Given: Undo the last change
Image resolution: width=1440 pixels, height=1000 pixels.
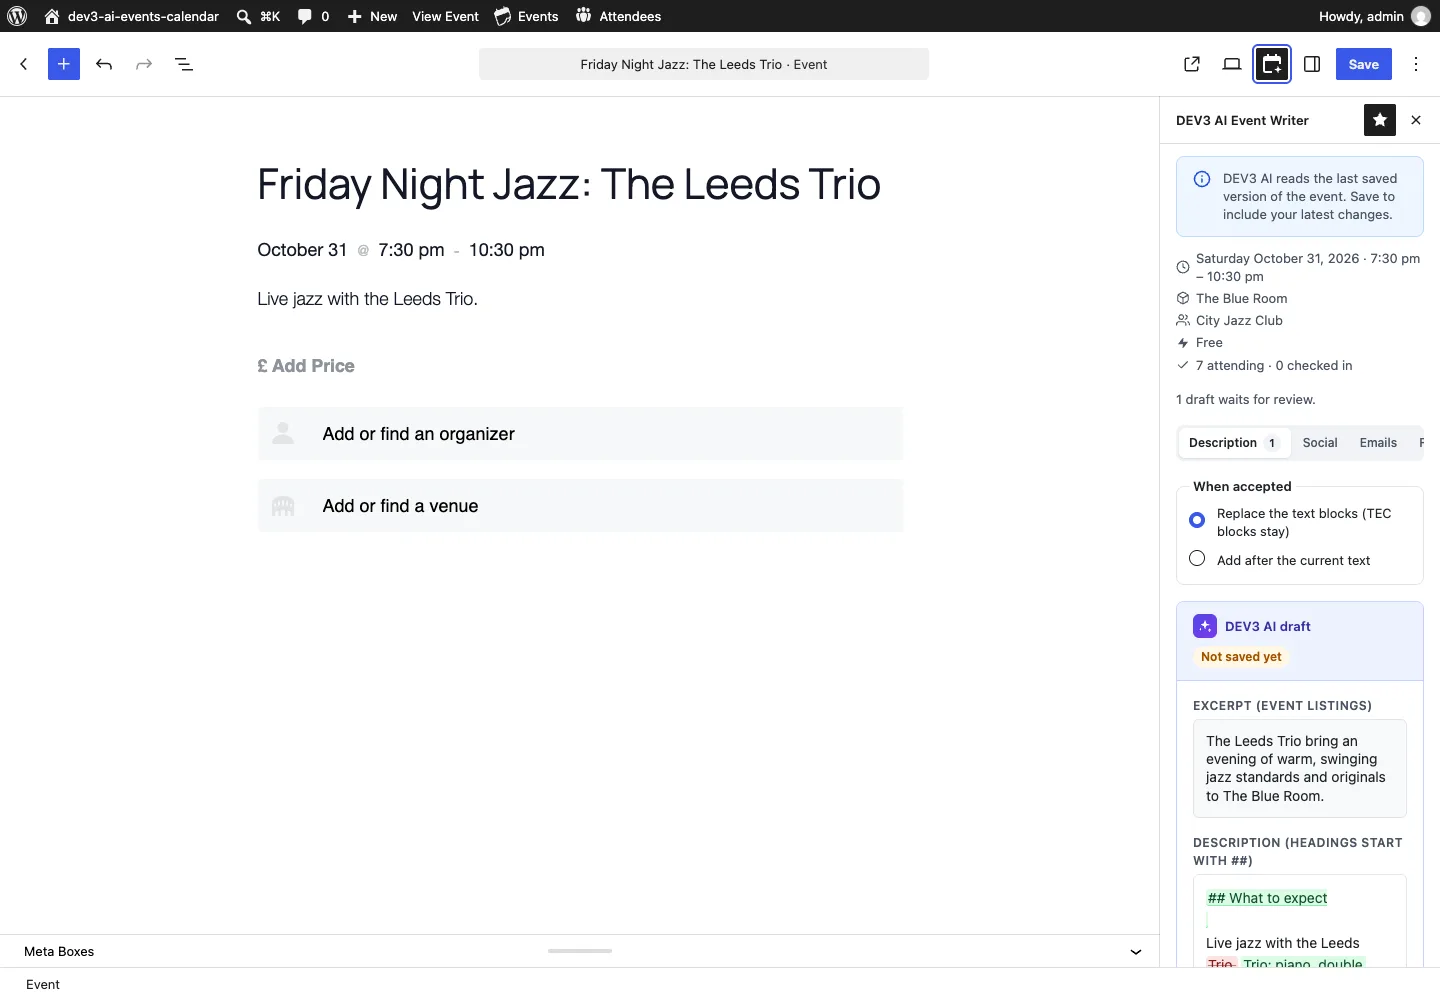Looking at the screenshot, I should [104, 64].
